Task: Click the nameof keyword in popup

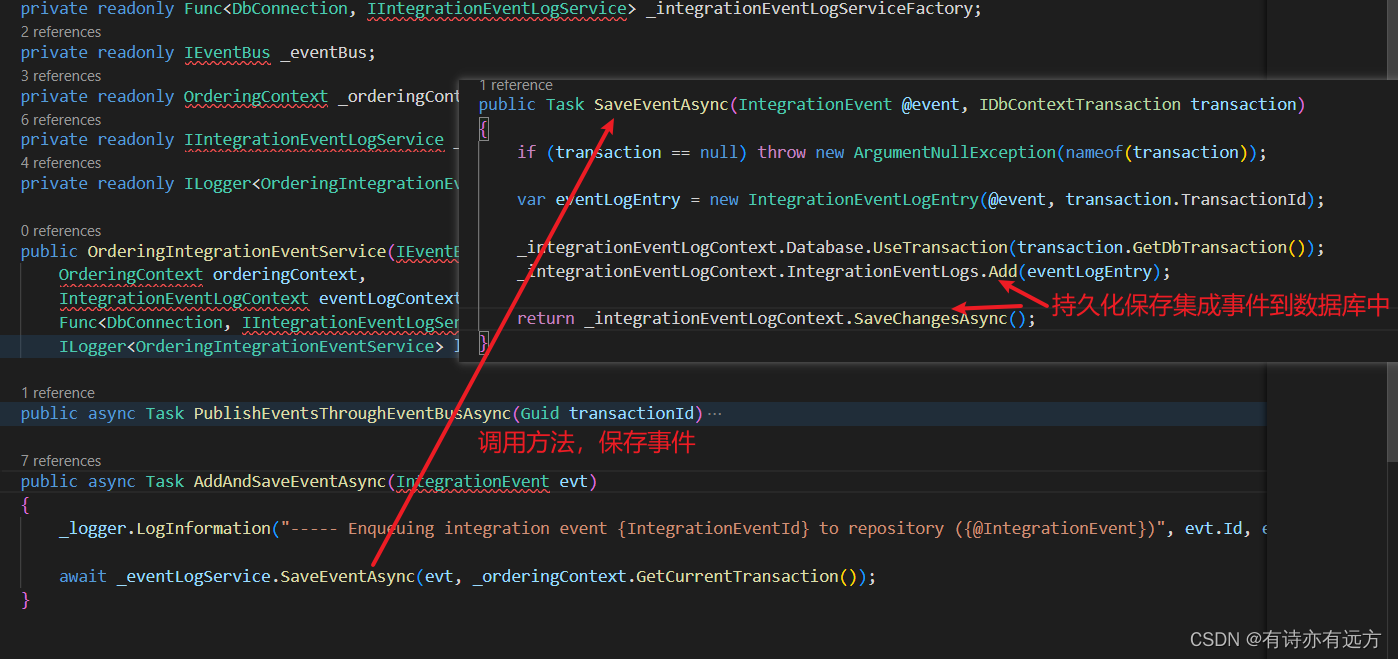Action: click(1095, 152)
